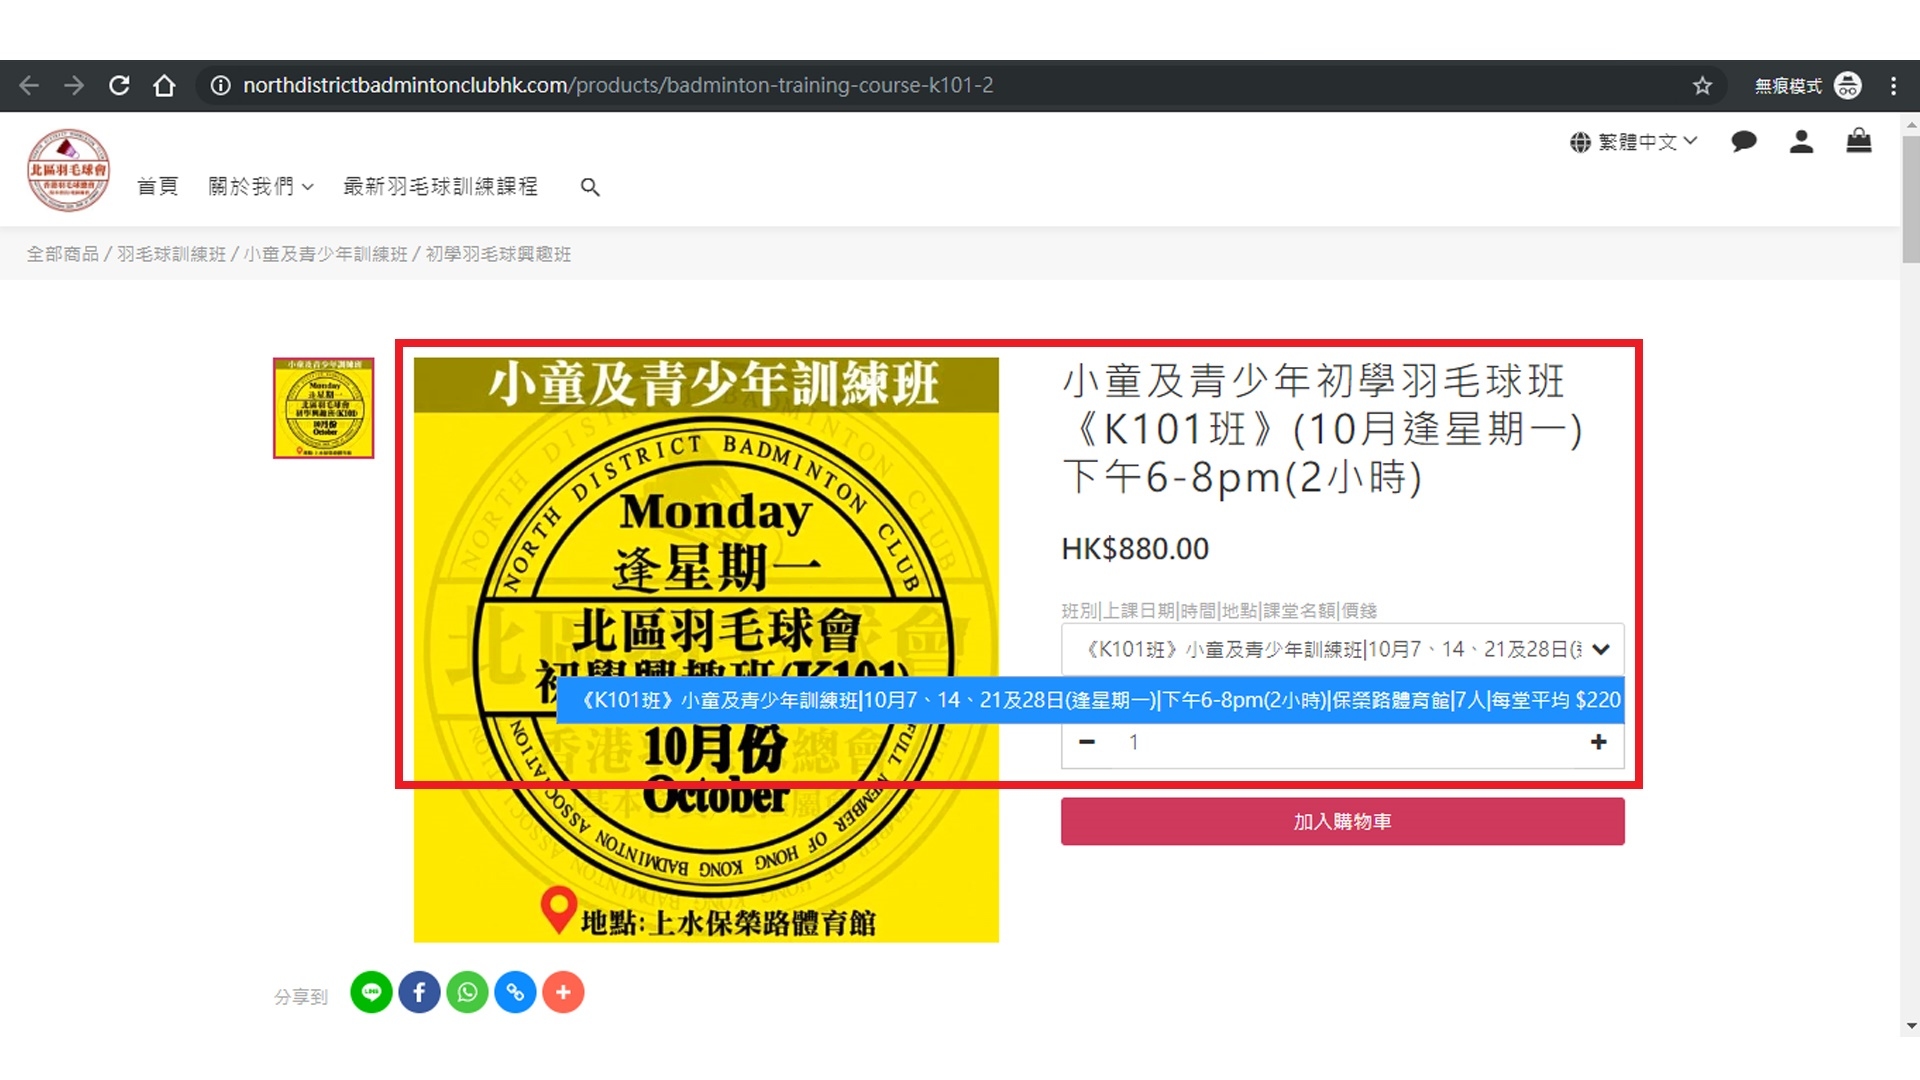Go to 首頁 menu item

point(157,187)
